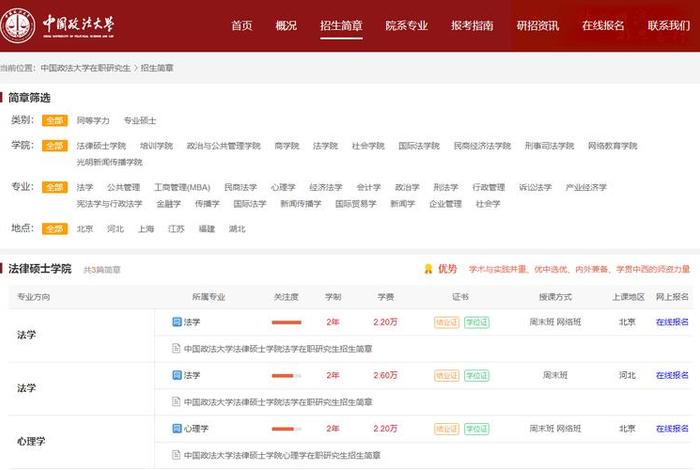Filter 地点 by 江苏
700x470 pixels.
click(x=176, y=229)
